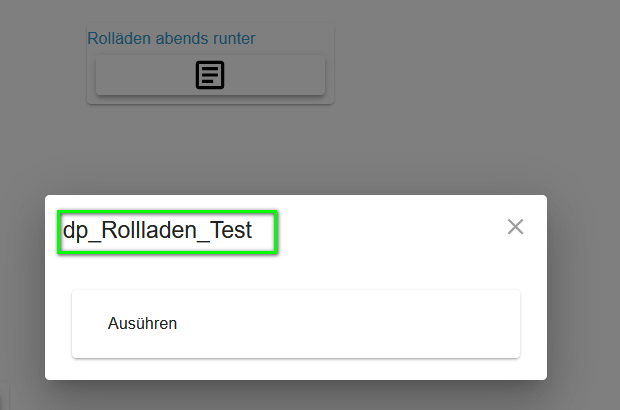Choose the Ausführen list entry
Viewport: 620px width, 410px height.
pos(295,323)
